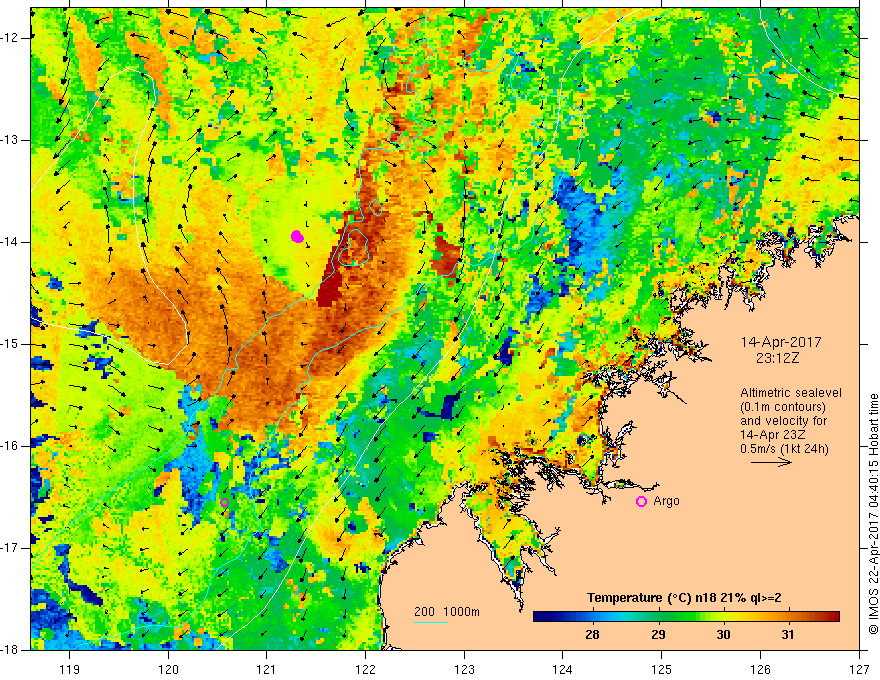This screenshot has width=880, height=680.
Task: Click the '-12' latitude axis label
Action: click(x=10, y=38)
